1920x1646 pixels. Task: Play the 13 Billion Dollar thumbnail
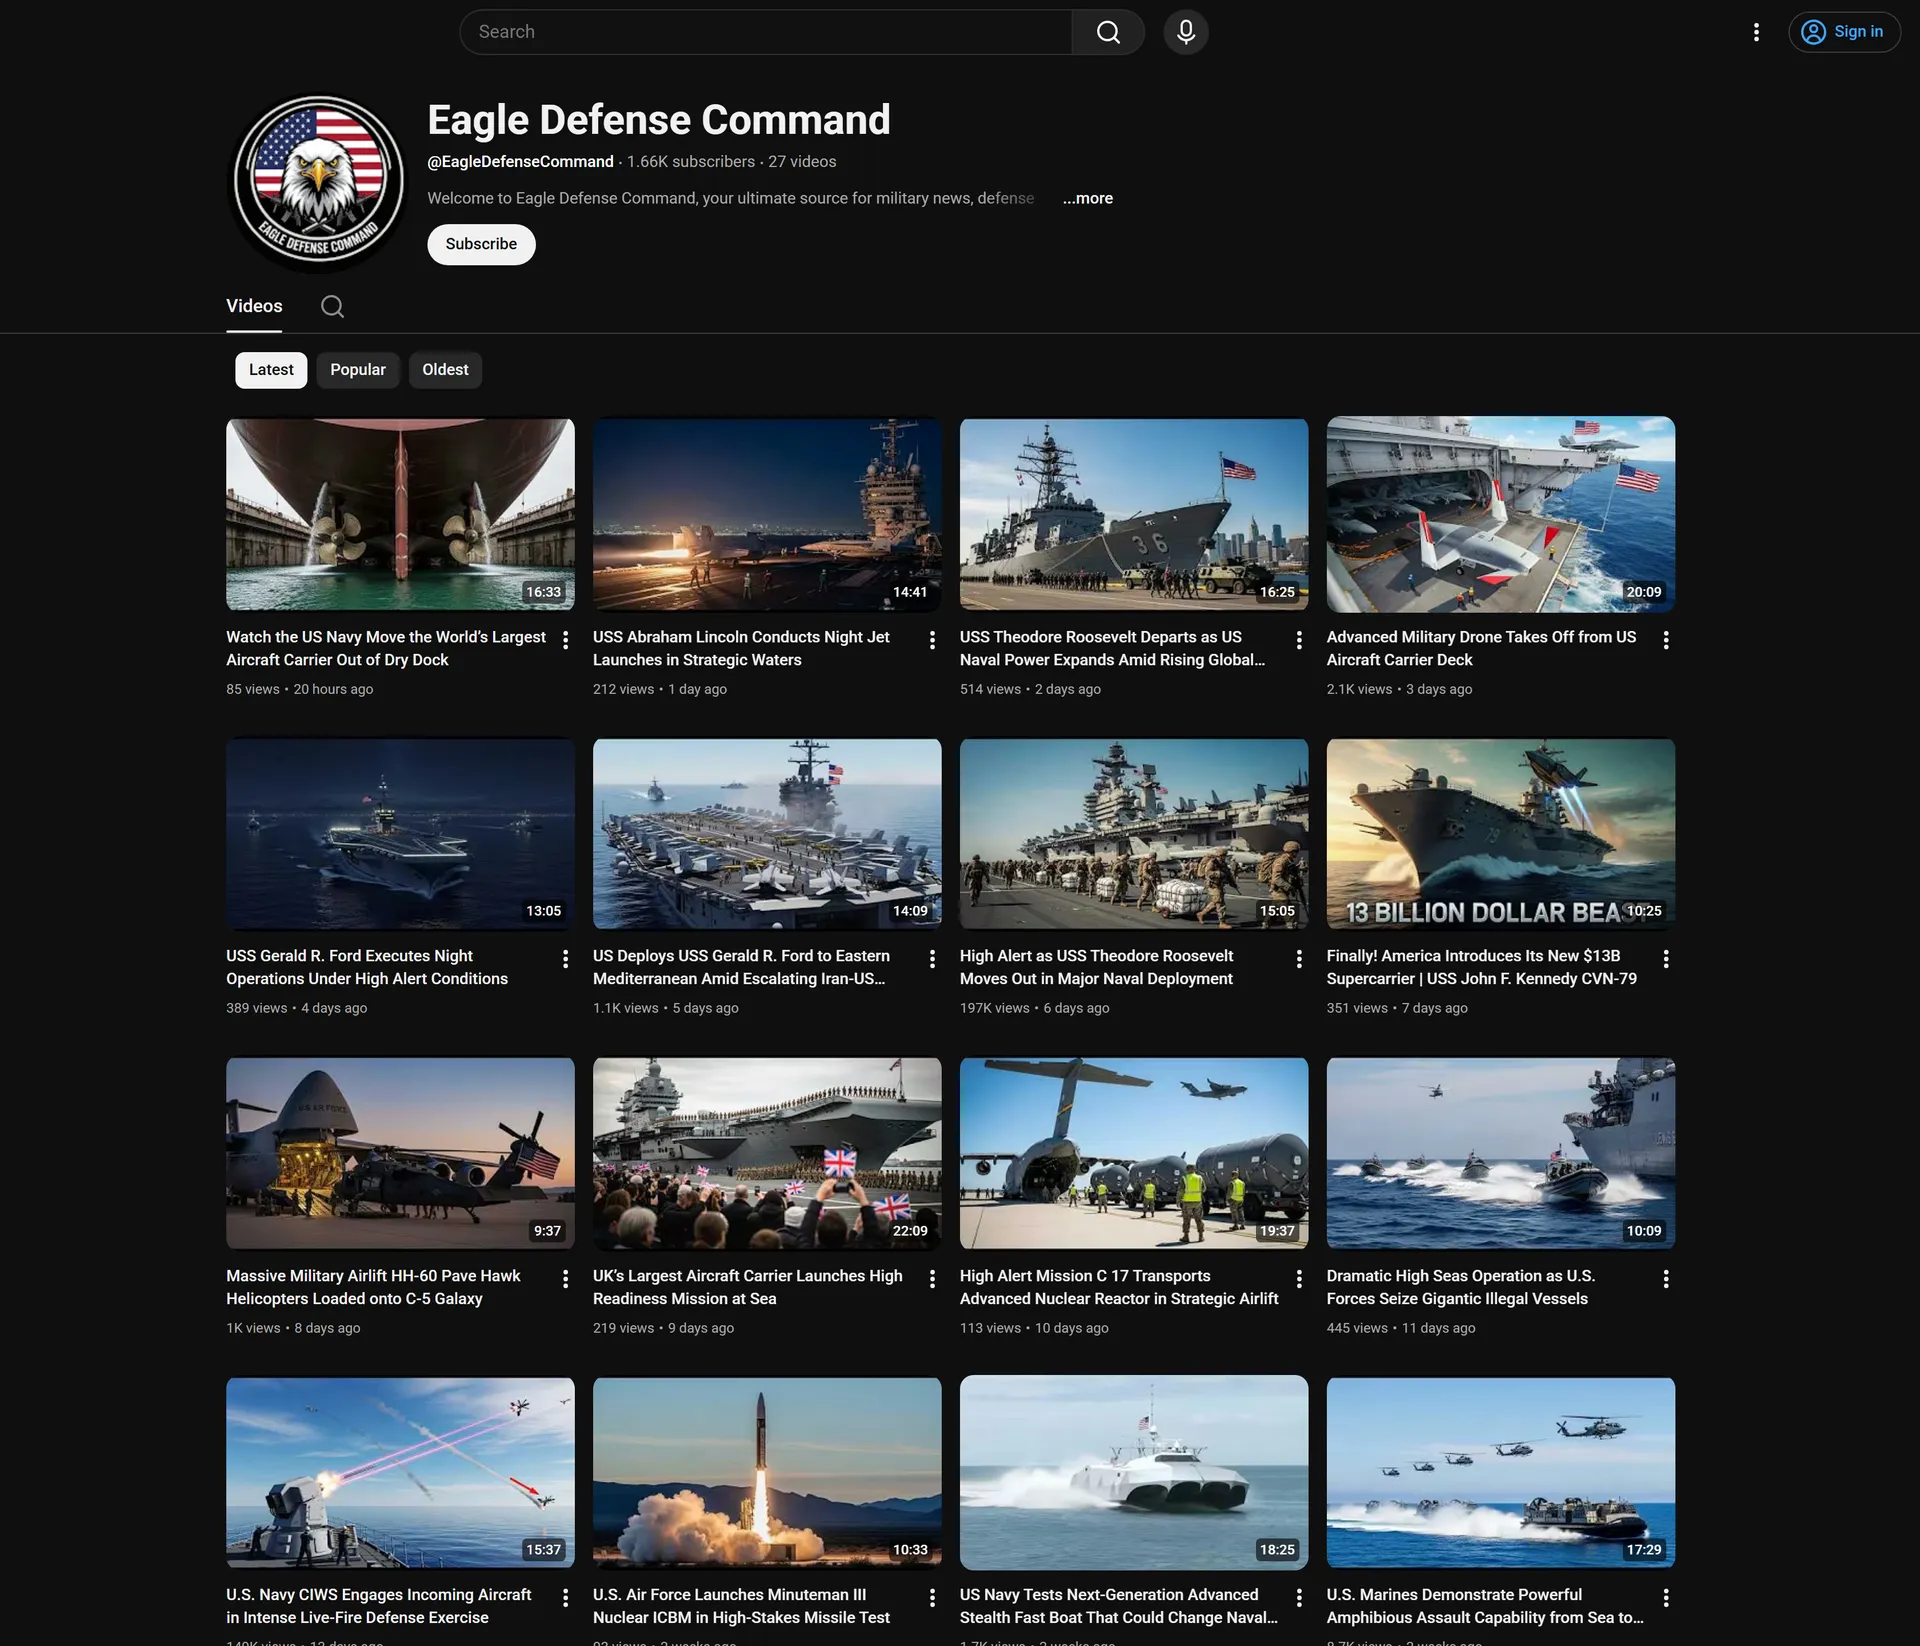(1501, 834)
